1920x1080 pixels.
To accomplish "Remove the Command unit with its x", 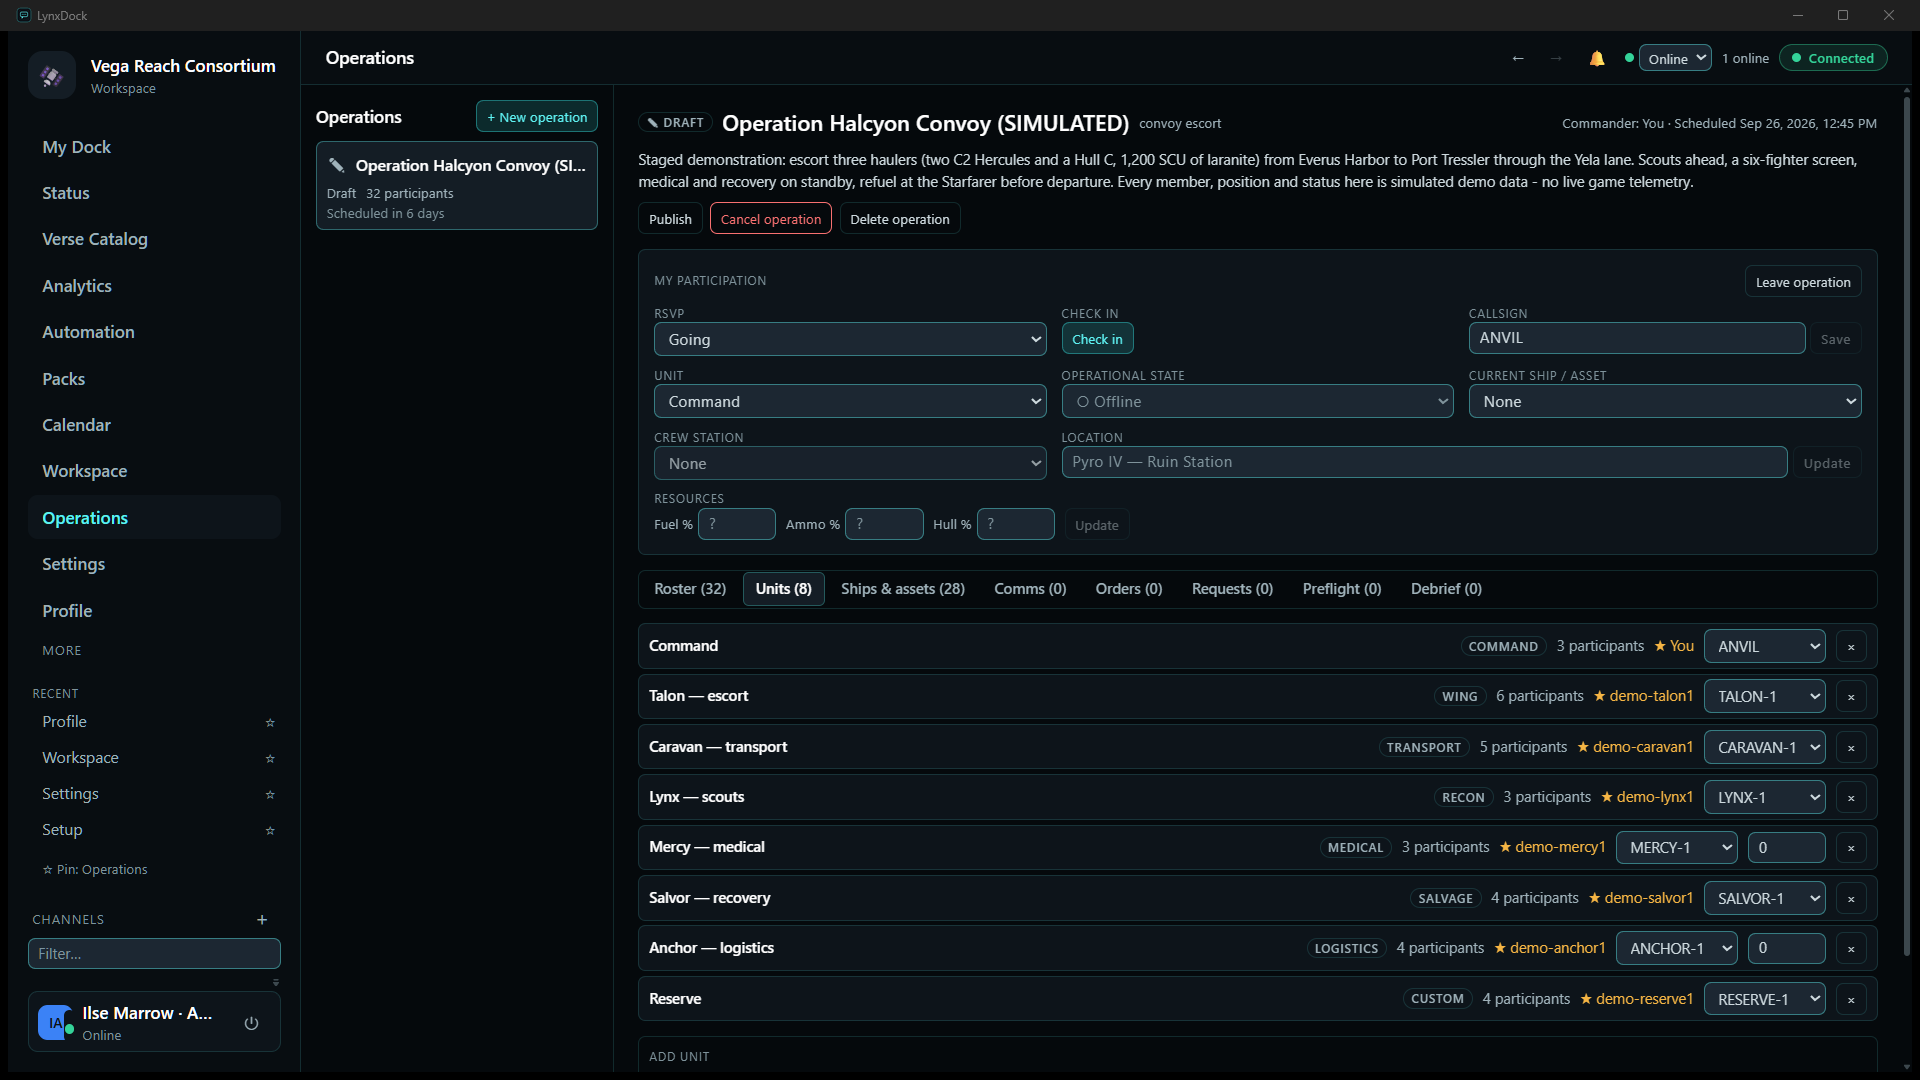I will pyautogui.click(x=1851, y=647).
